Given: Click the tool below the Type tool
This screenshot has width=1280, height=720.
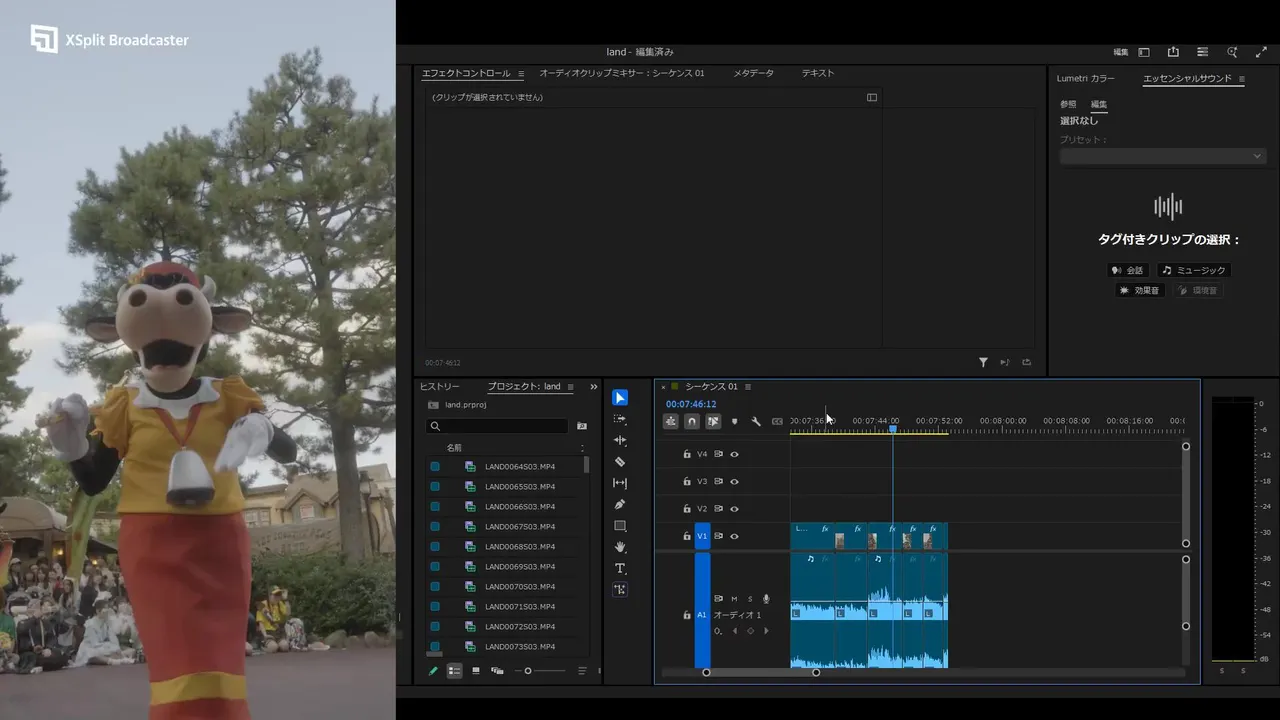Looking at the screenshot, I should pos(620,590).
